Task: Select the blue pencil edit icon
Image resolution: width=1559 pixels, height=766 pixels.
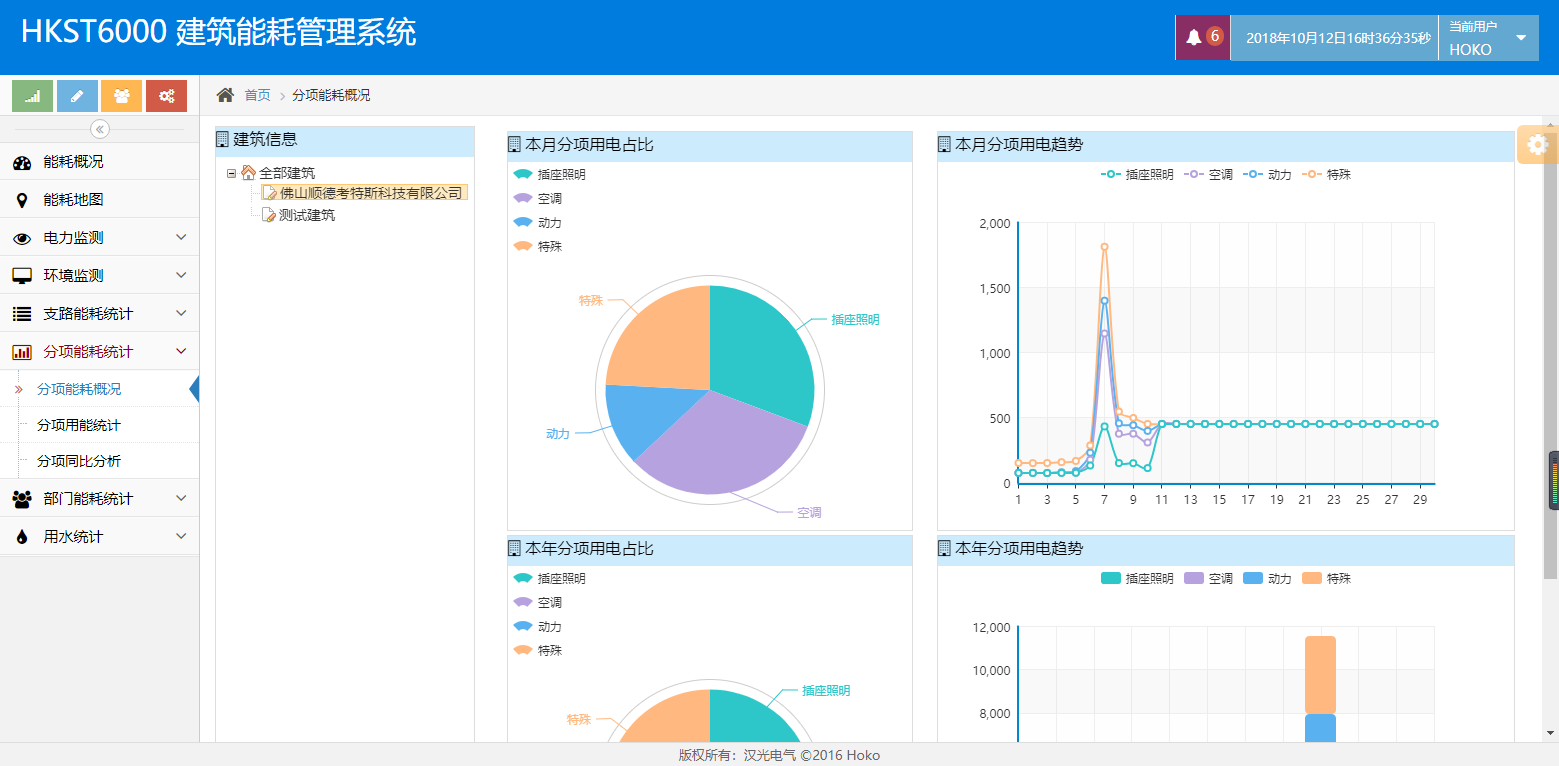Action: pos(77,95)
